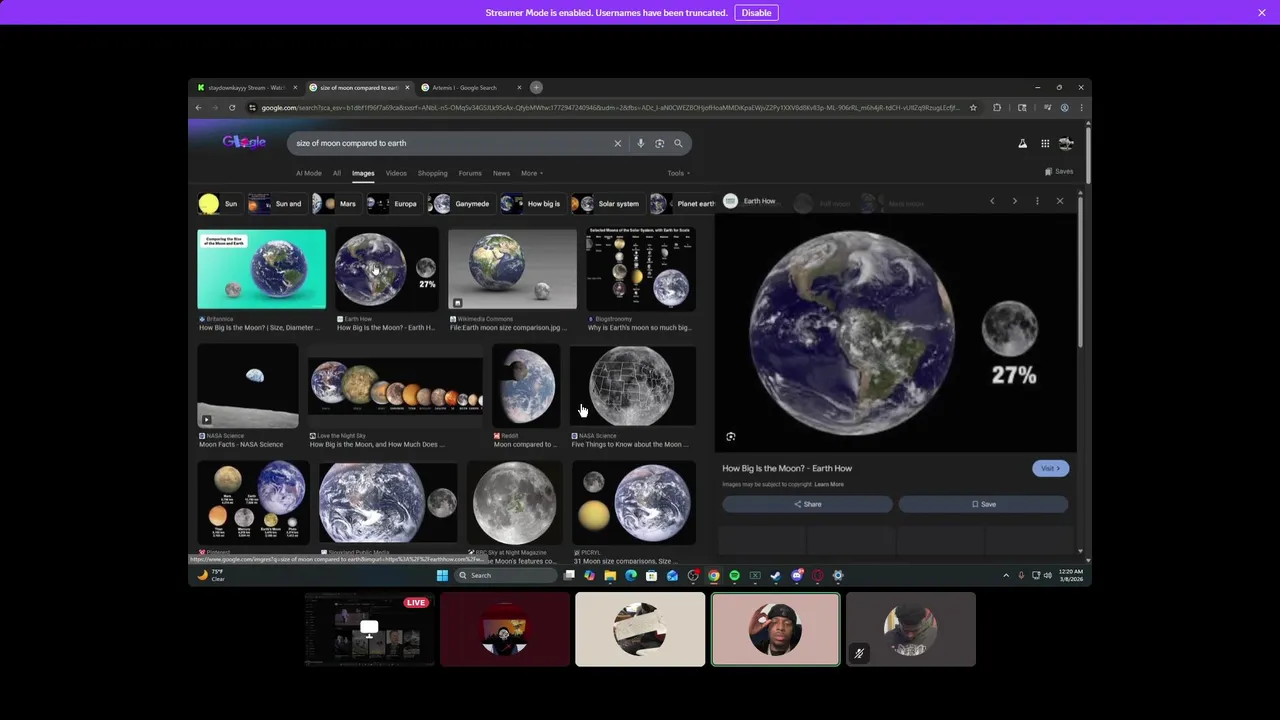1280x720 pixels.
Task: Dismiss the Streamer Mode banner with X
Action: click(1262, 13)
